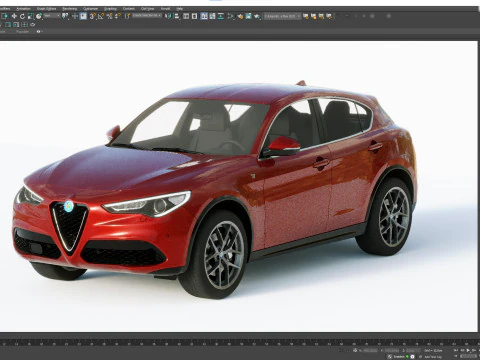Toggle Percent Snap
Viewport: 480px width, 360px height.
pyautogui.click(x=109, y=16)
